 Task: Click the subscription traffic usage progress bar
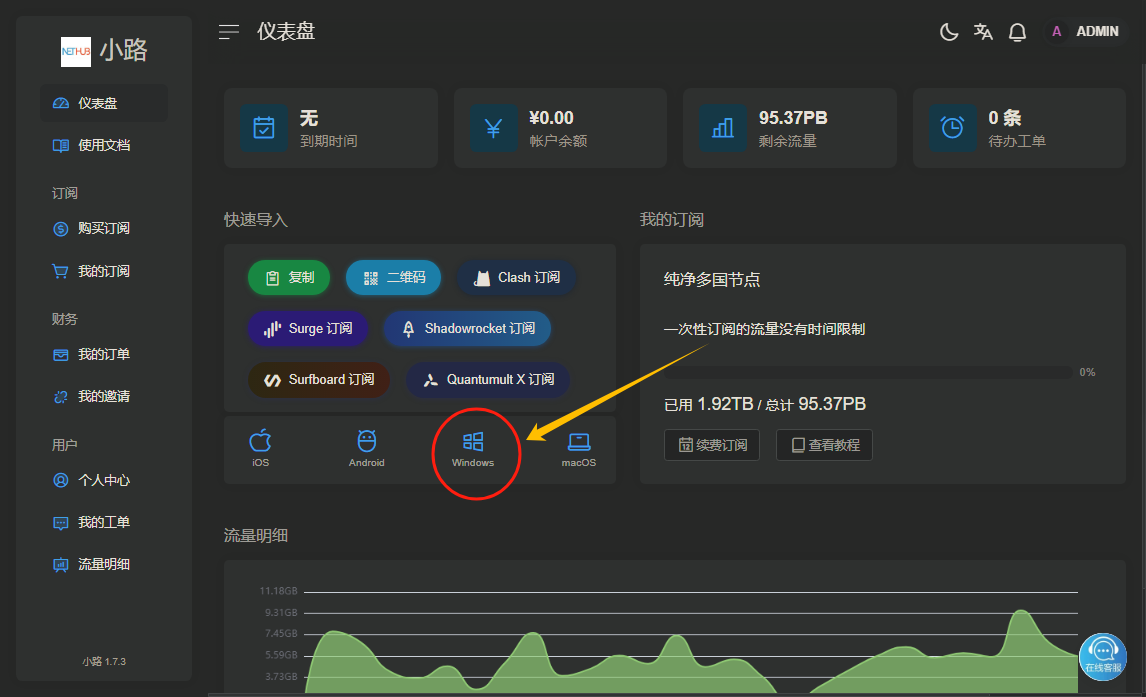tap(868, 372)
